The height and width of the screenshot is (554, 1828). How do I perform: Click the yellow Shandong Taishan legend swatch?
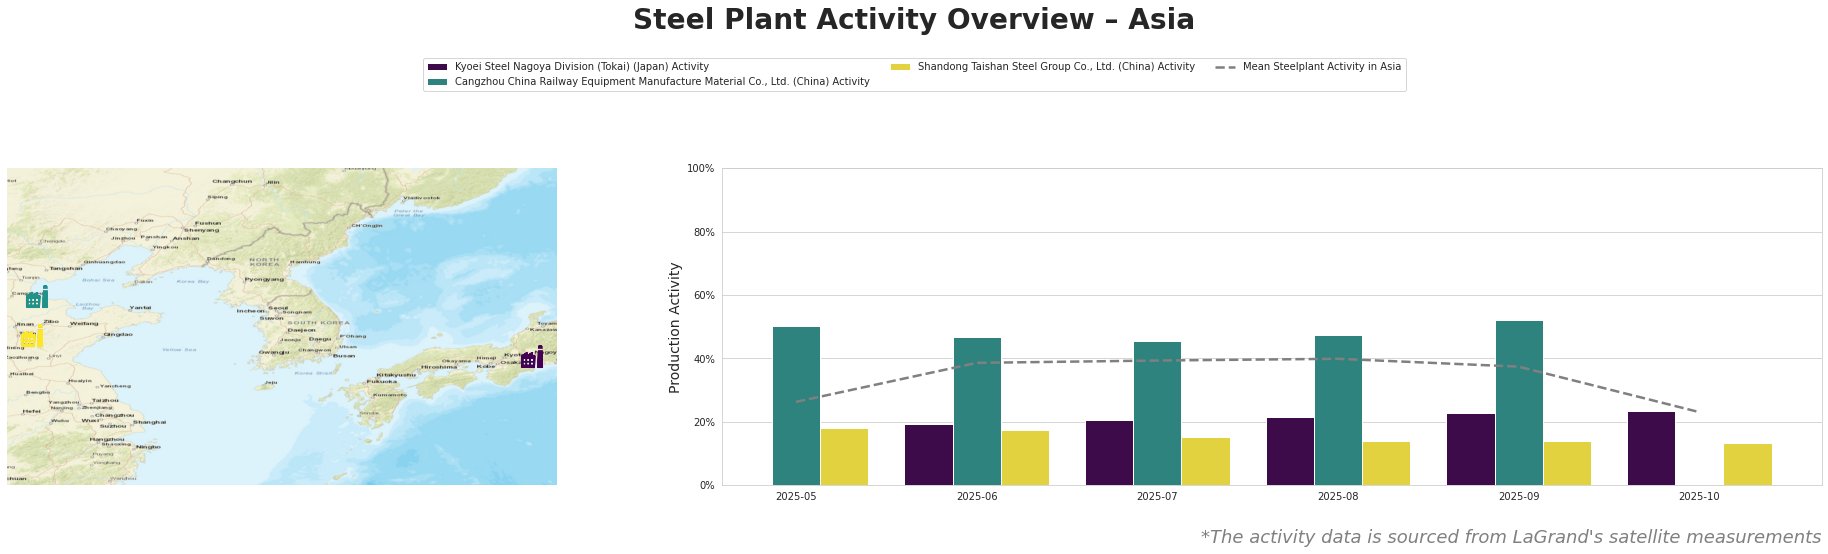(x=900, y=67)
